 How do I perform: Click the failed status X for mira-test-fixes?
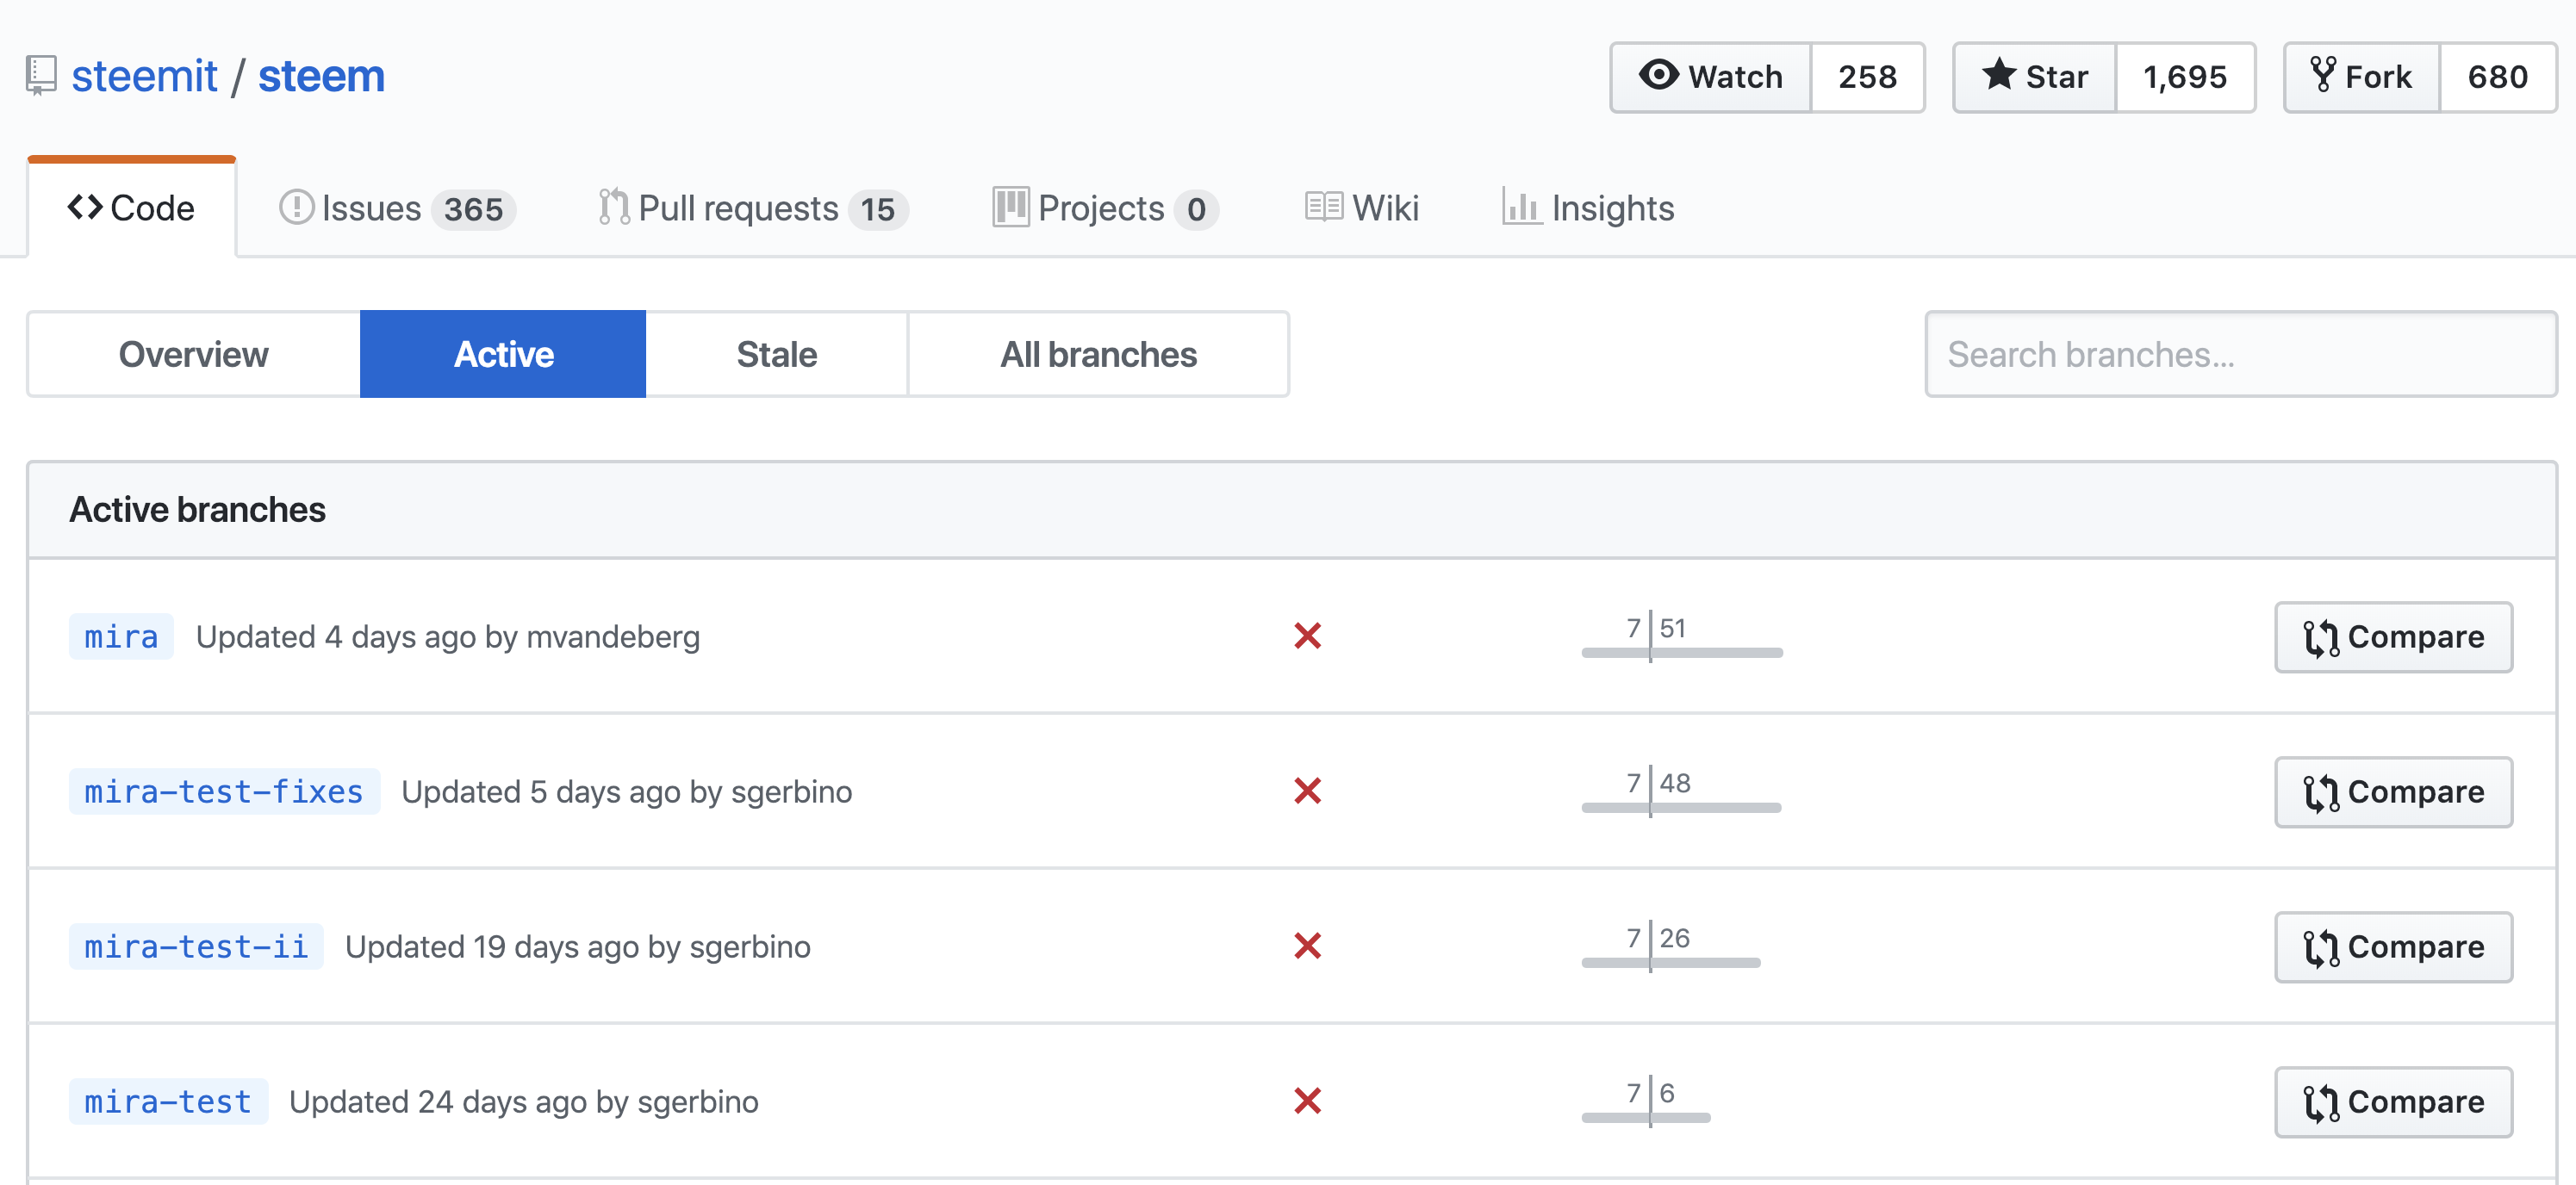(x=1307, y=791)
